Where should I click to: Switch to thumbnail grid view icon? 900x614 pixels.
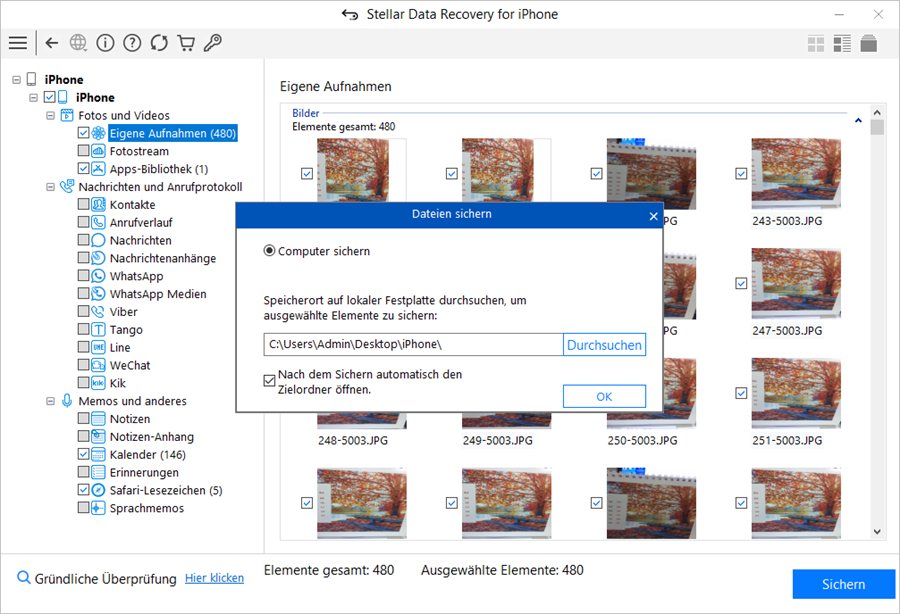click(816, 44)
